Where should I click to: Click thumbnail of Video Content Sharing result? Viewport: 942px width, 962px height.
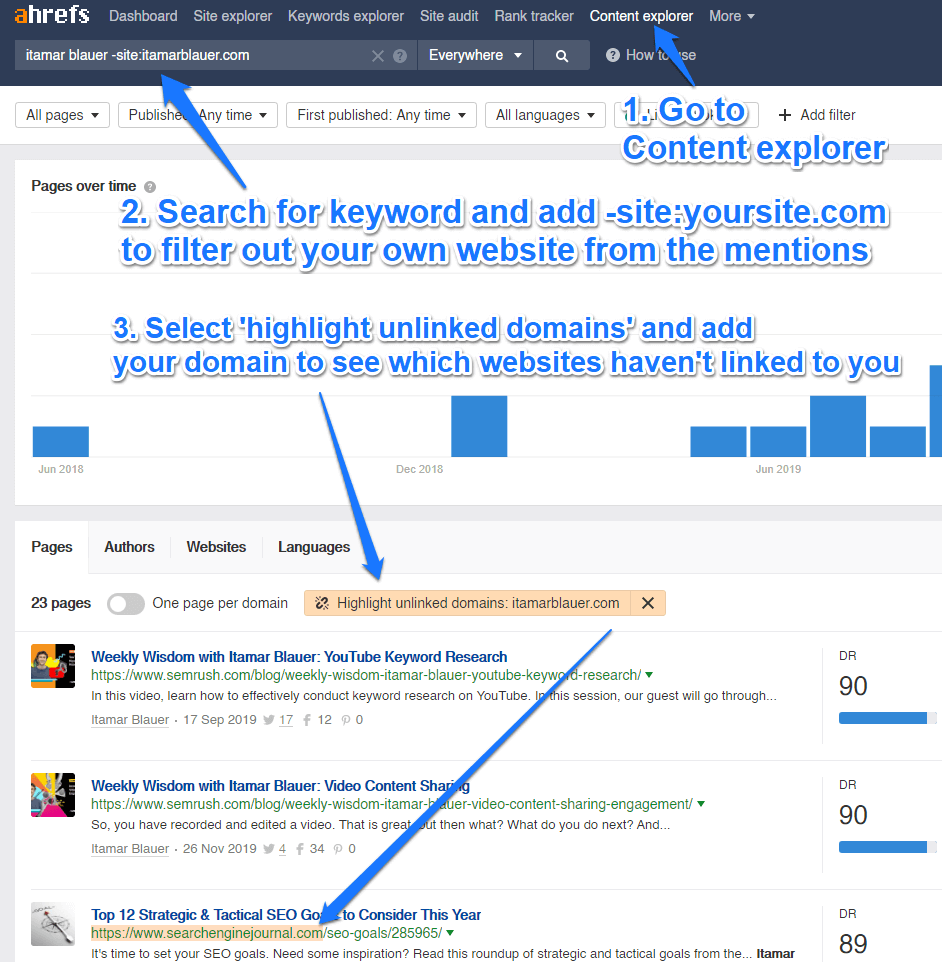[53, 795]
